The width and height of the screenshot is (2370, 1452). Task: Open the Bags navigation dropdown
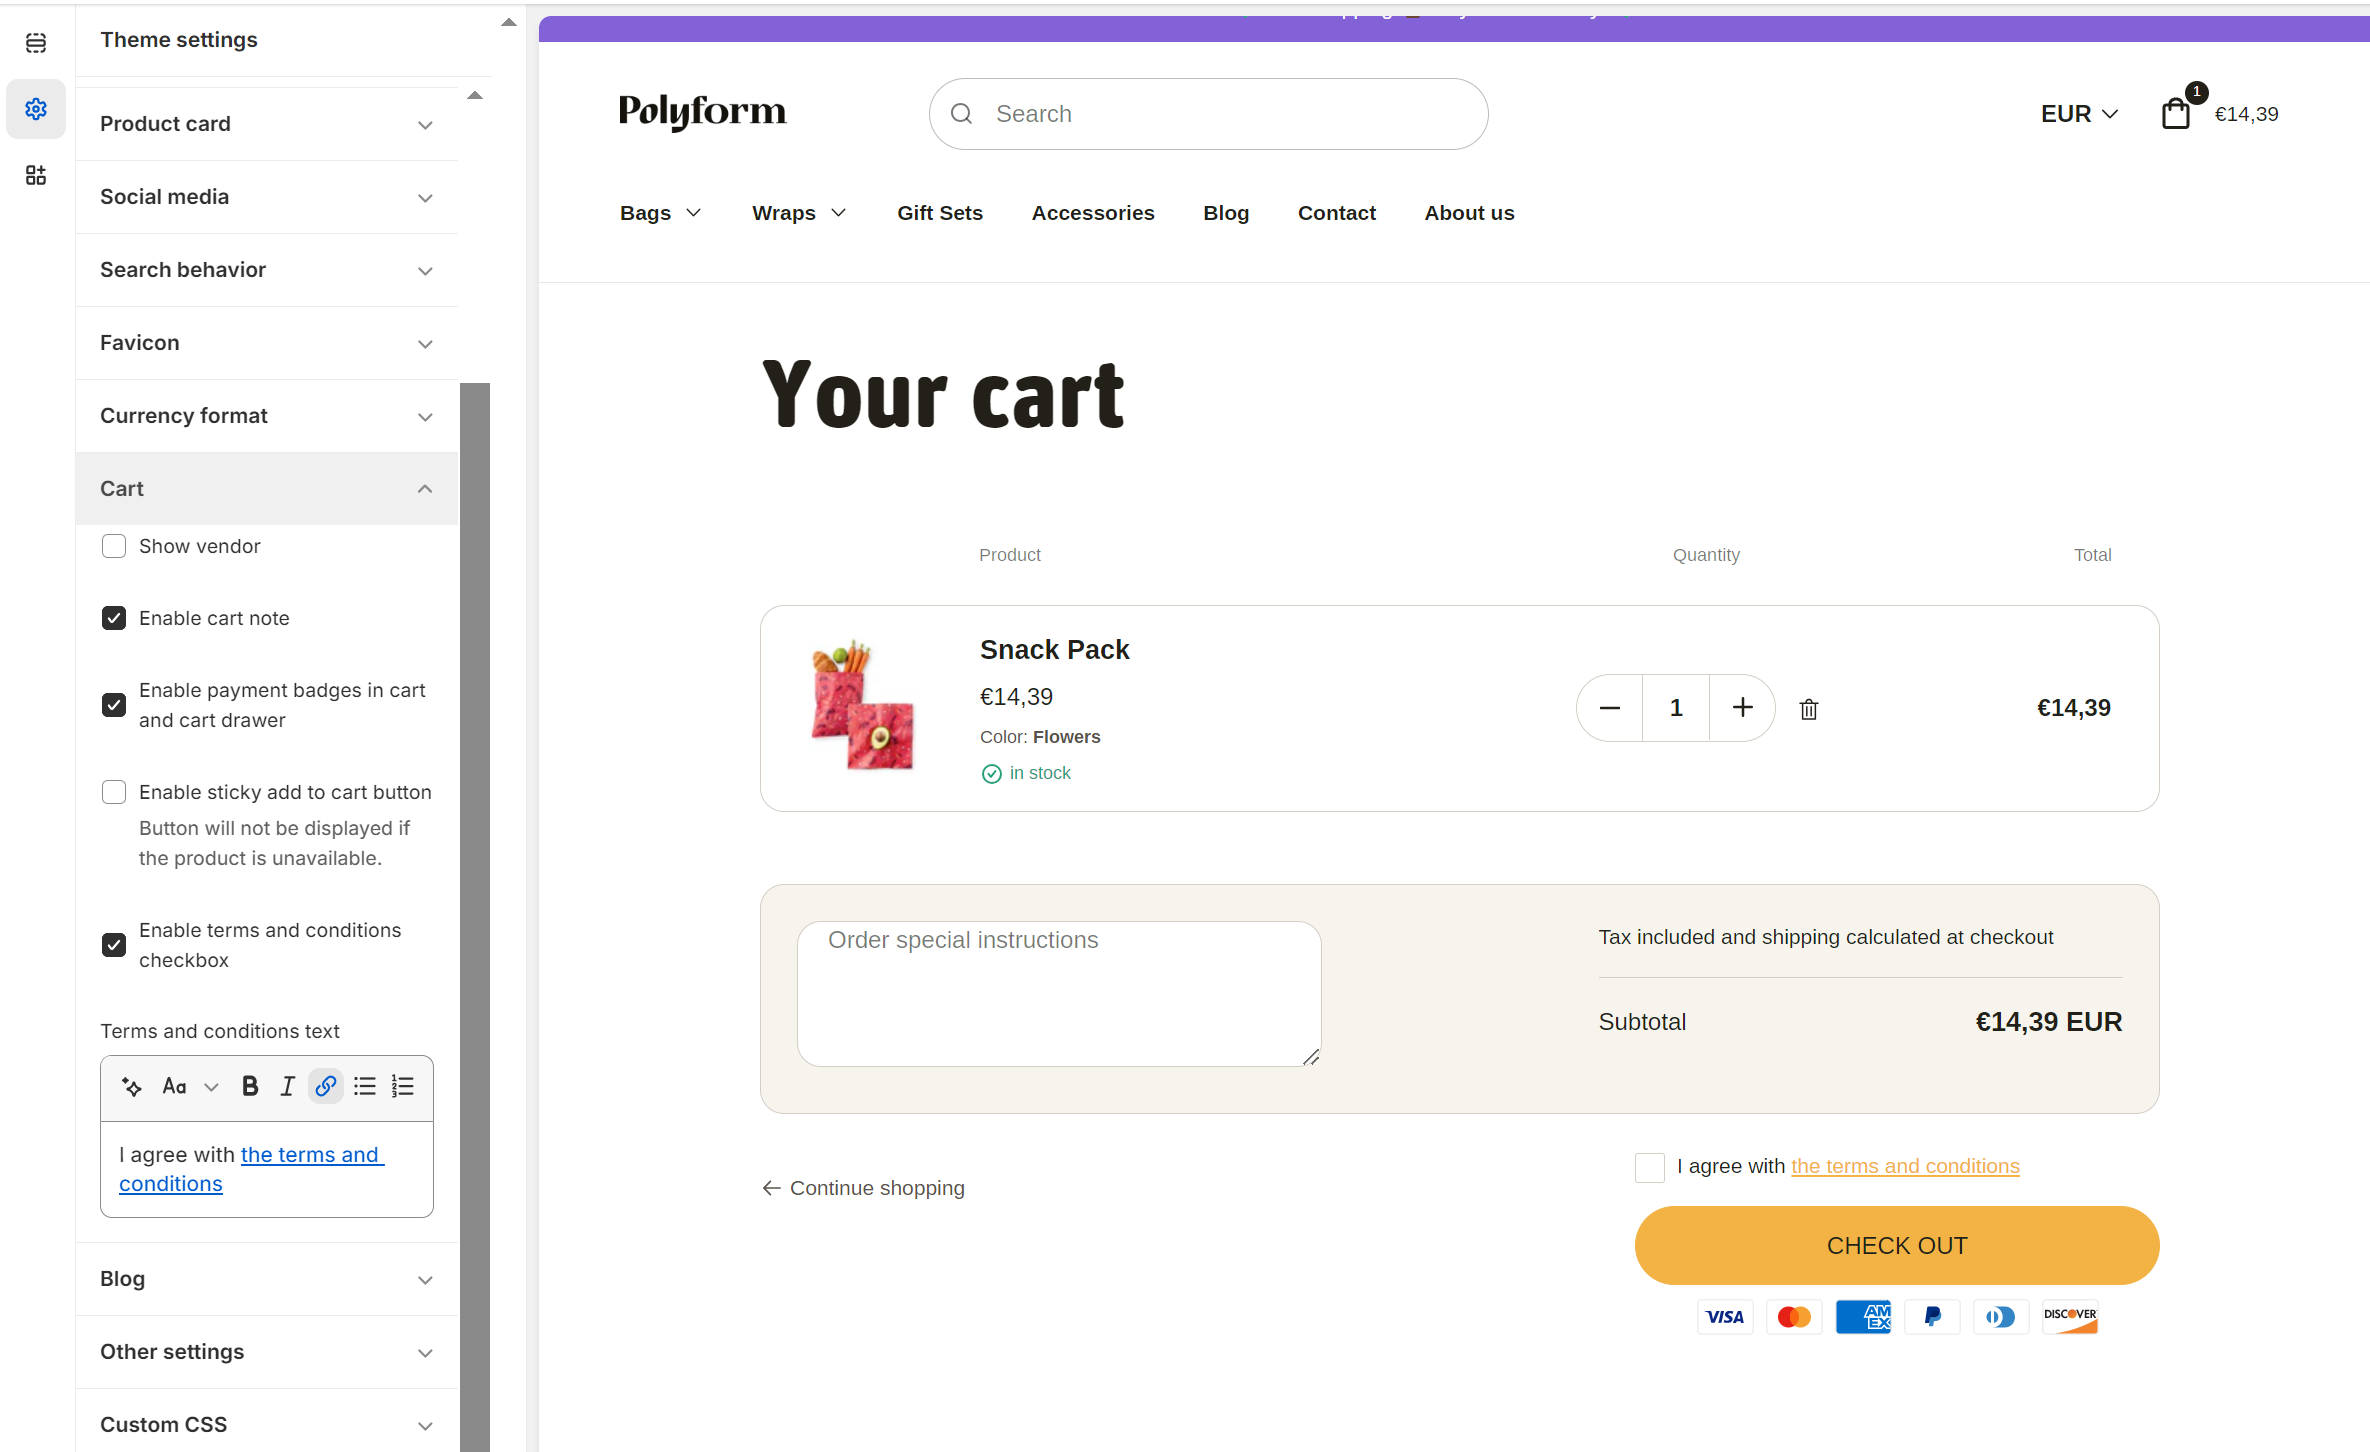660,213
